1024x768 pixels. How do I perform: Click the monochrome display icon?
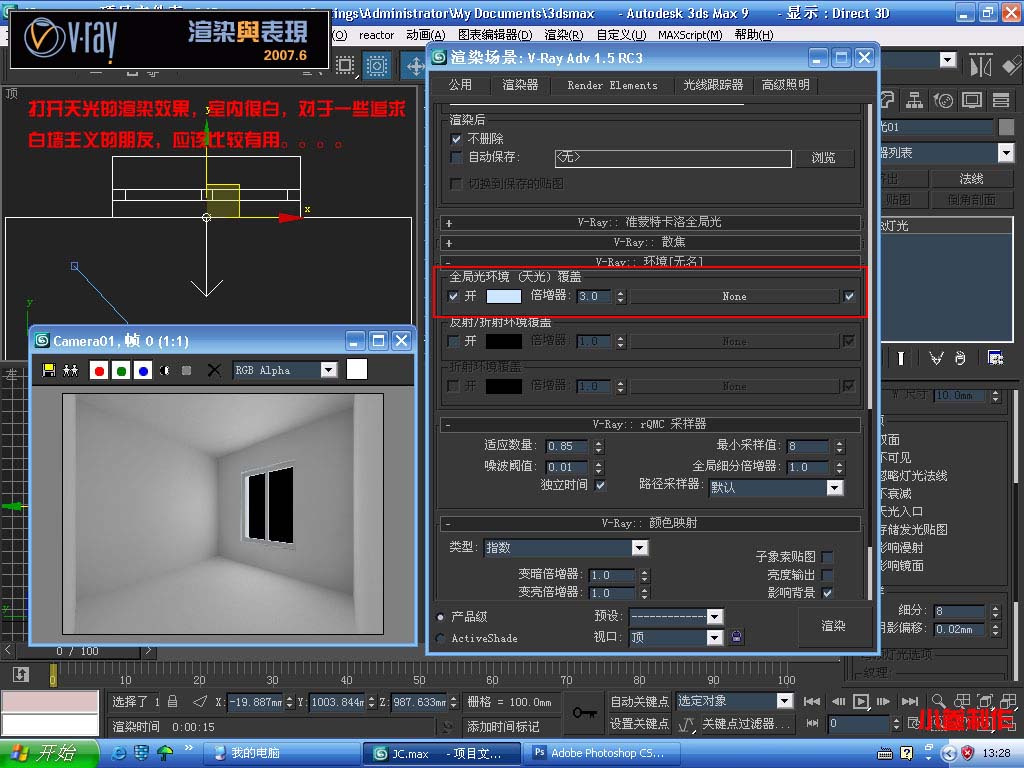(165, 370)
